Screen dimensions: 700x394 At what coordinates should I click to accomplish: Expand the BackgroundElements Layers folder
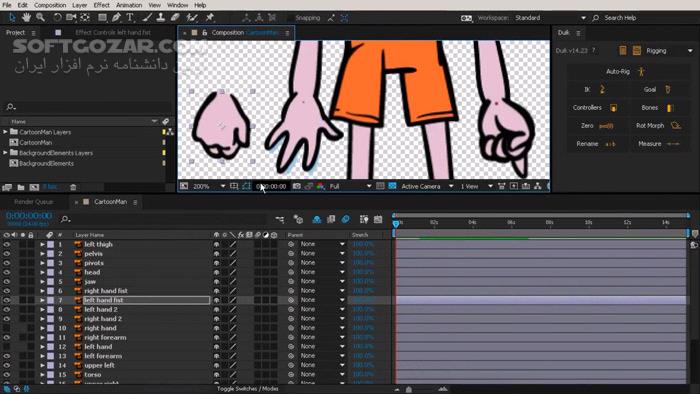coord(5,153)
